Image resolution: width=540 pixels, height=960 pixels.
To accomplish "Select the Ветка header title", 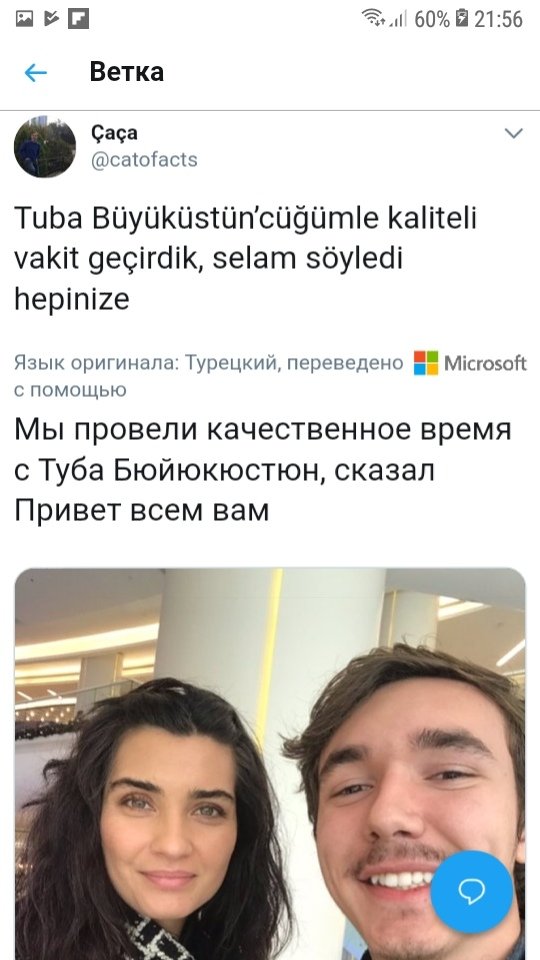I will [x=127, y=72].
